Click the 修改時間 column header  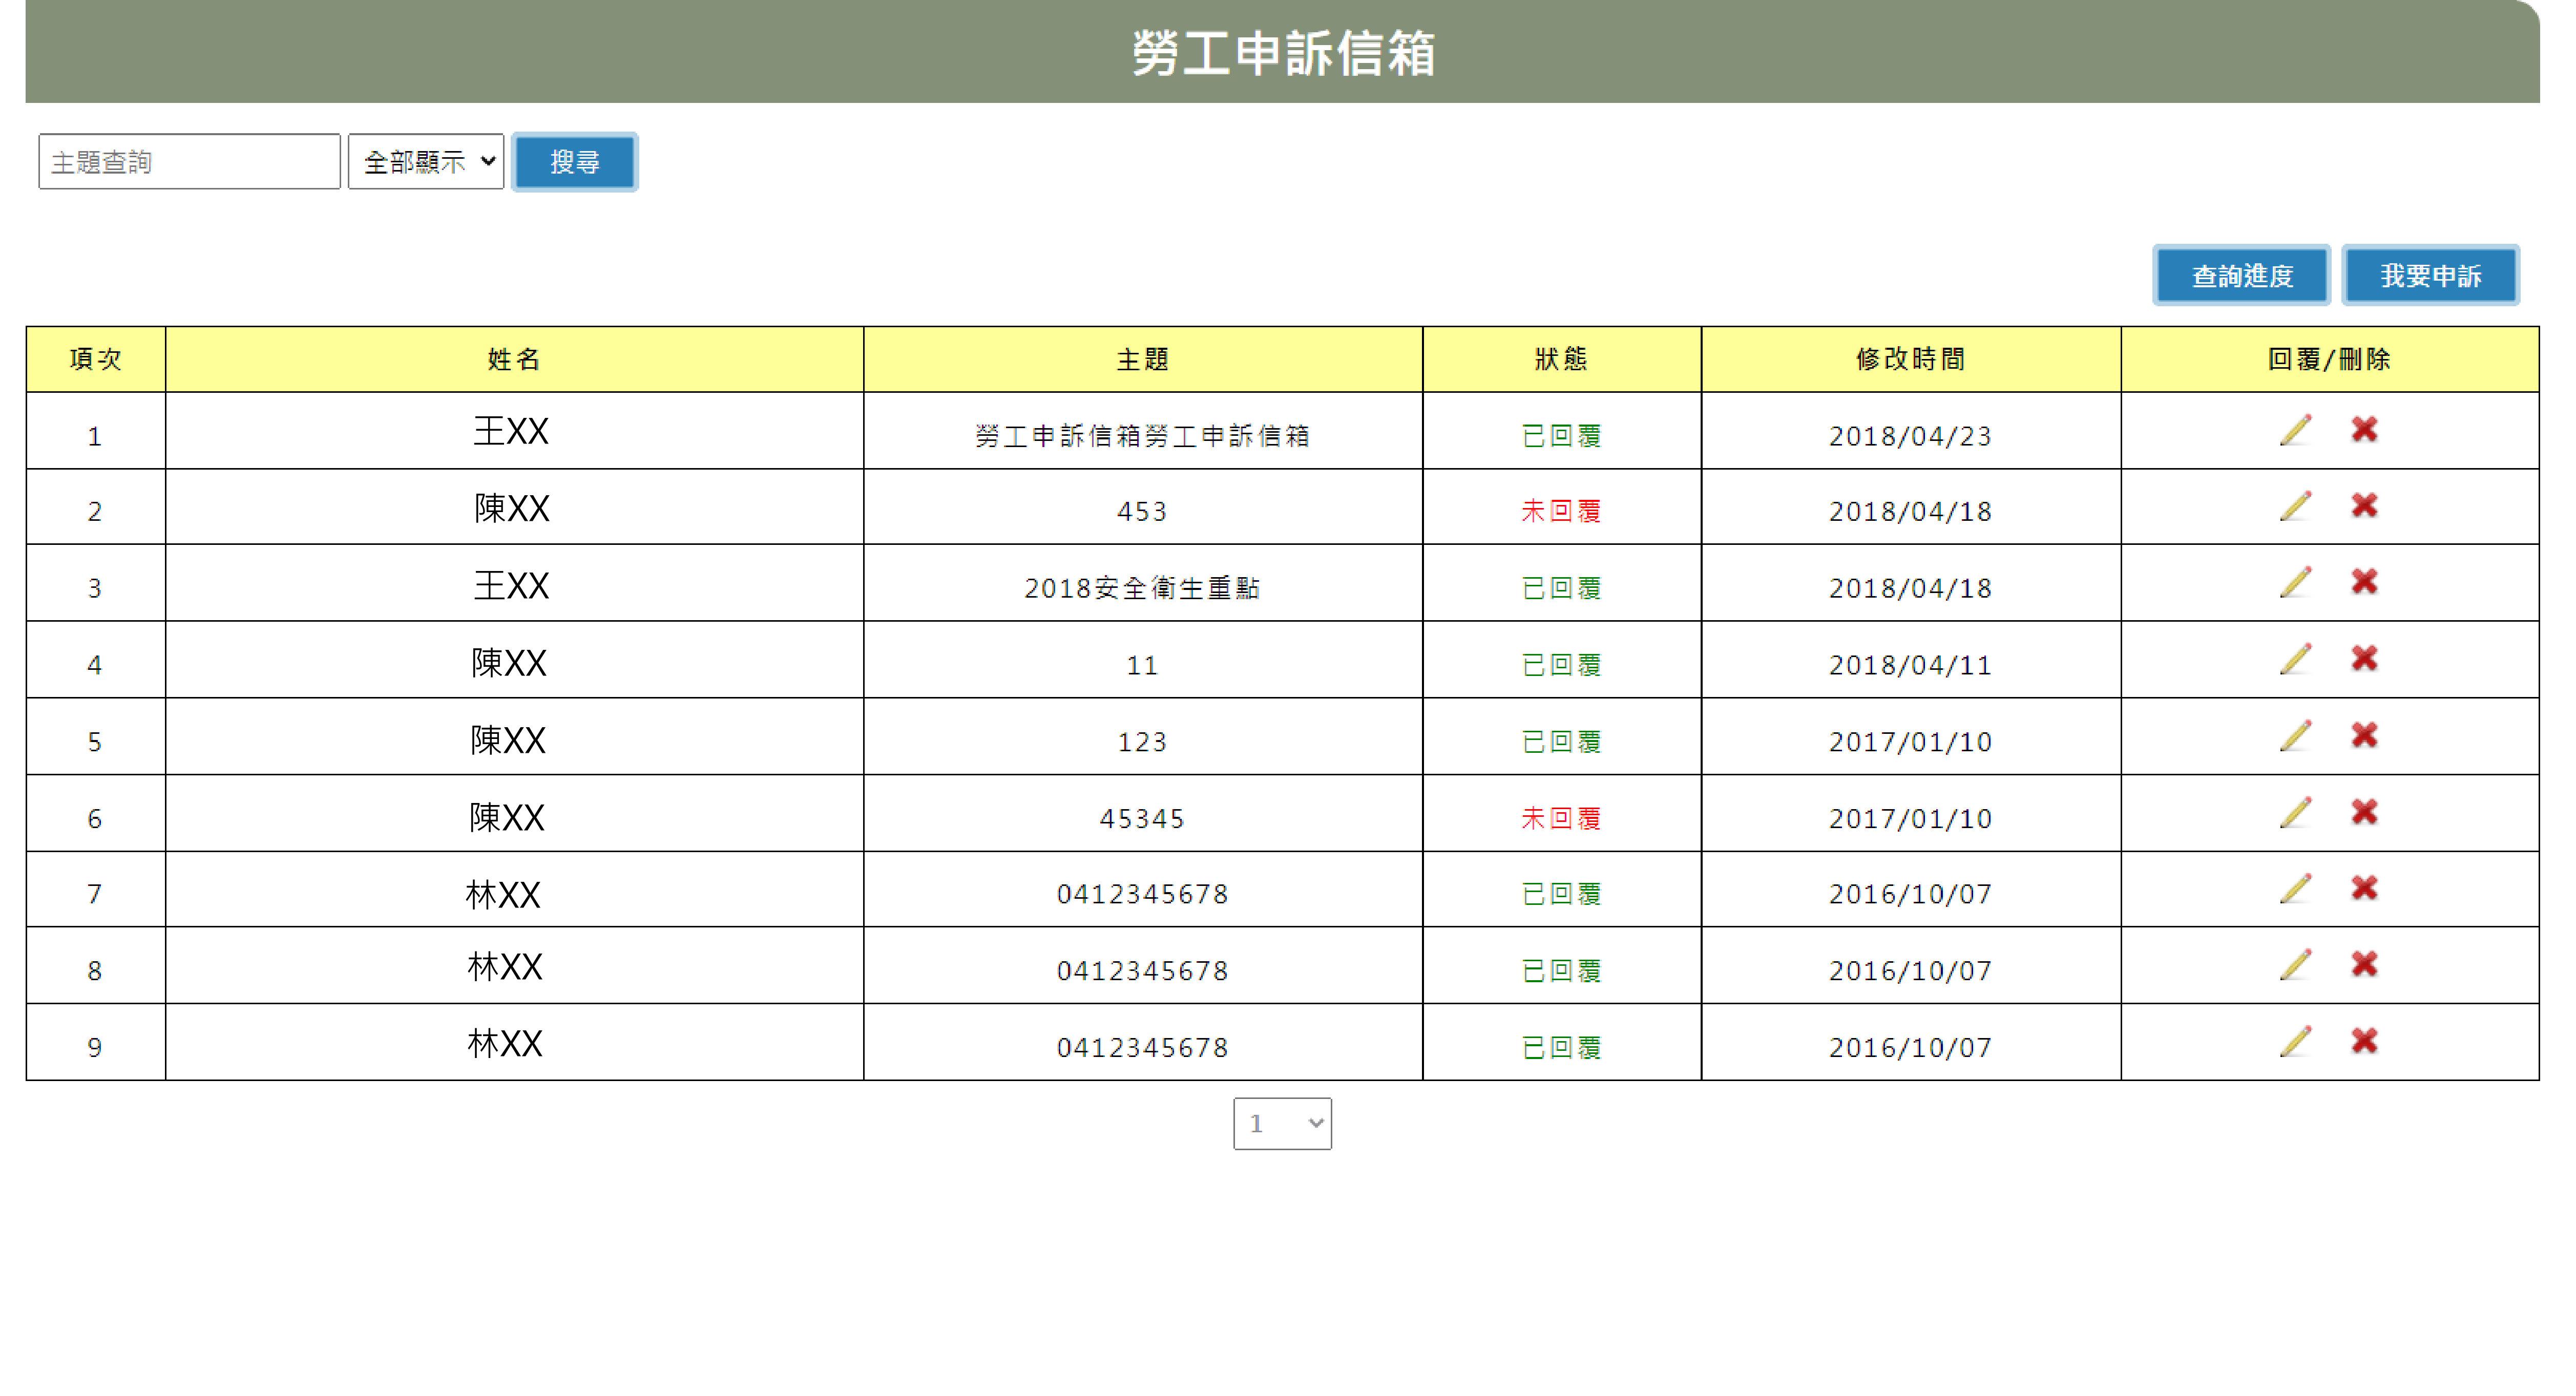point(1910,359)
